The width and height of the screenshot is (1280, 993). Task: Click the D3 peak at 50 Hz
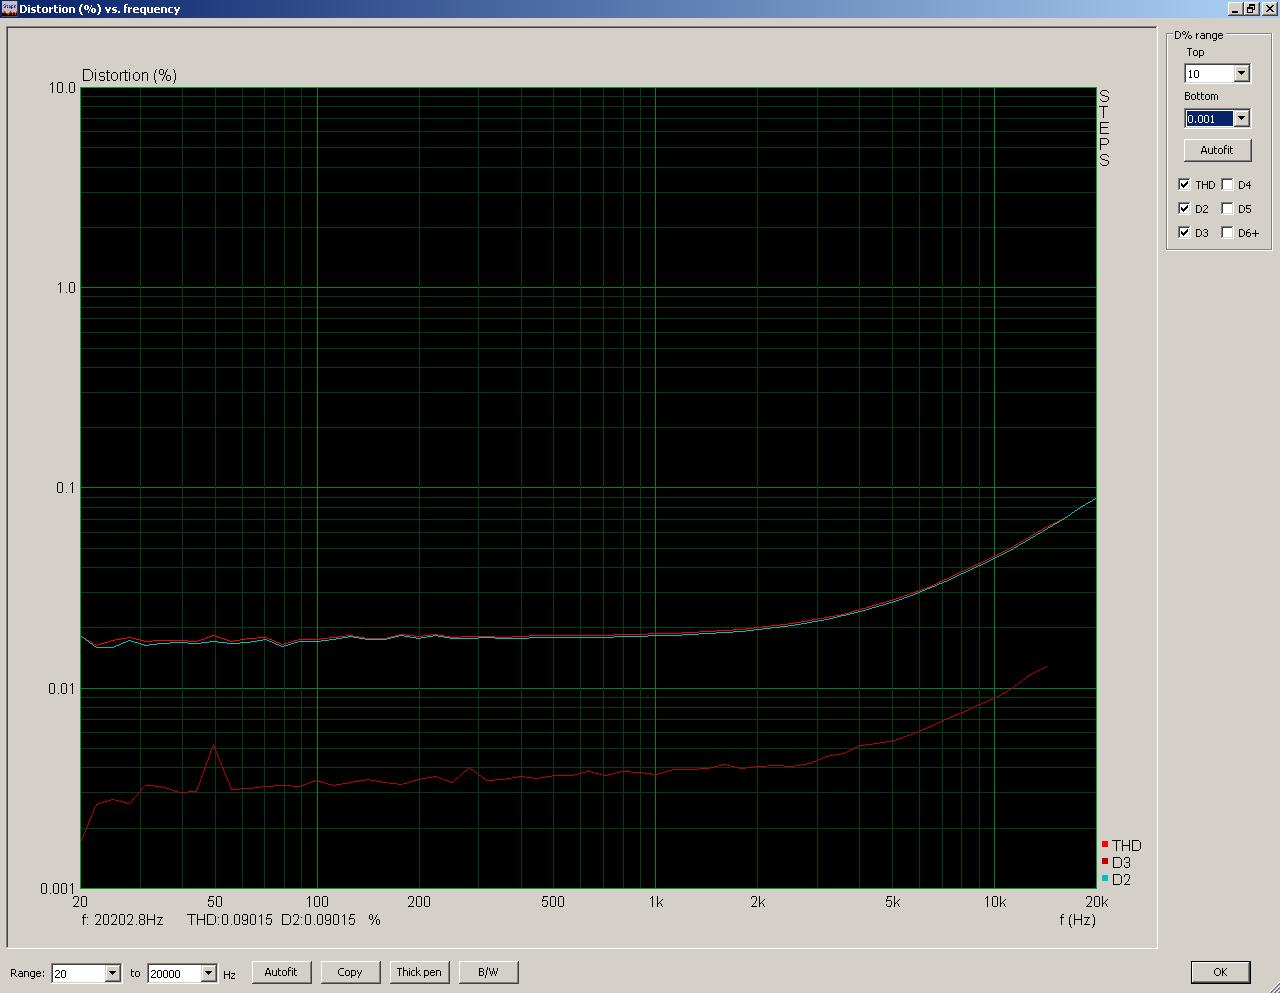tap(213, 746)
